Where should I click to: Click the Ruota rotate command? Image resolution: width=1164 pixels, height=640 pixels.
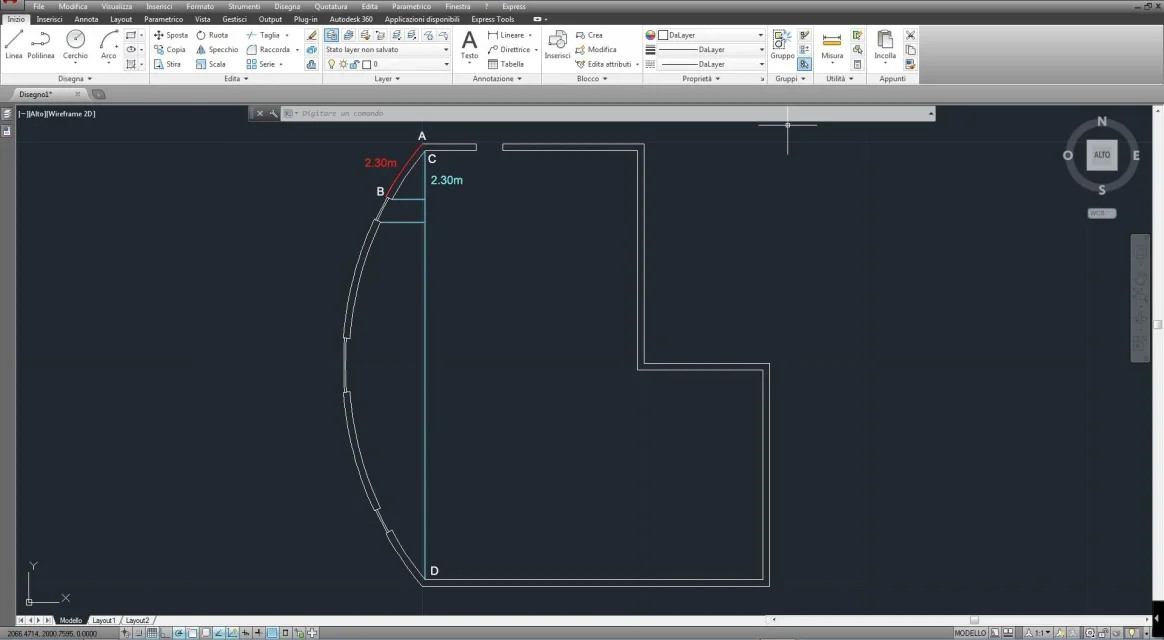[x=212, y=35]
